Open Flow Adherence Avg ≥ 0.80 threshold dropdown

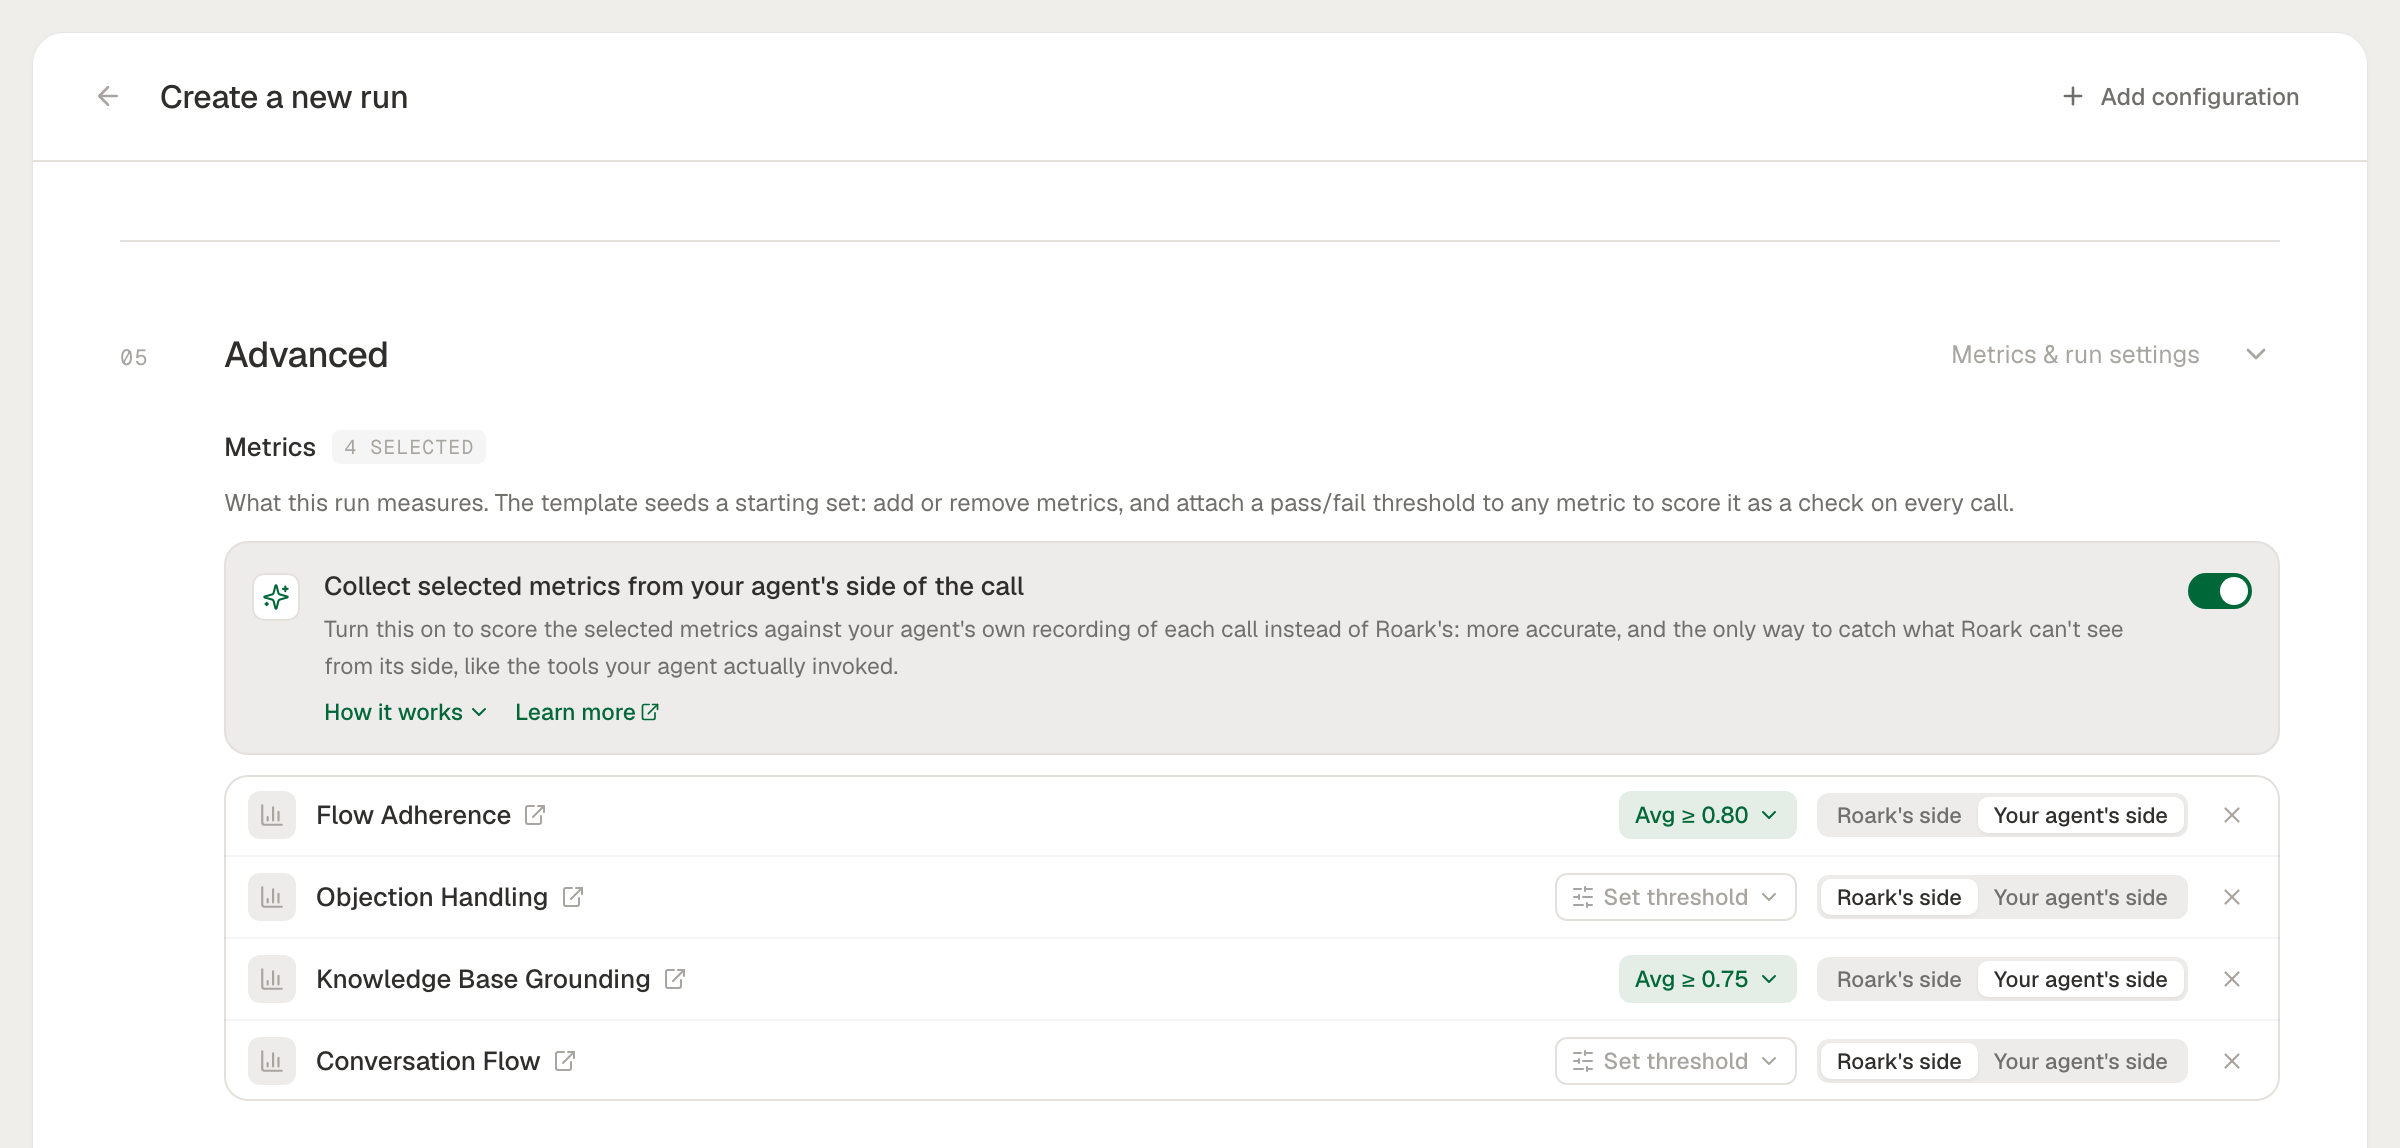(1707, 815)
